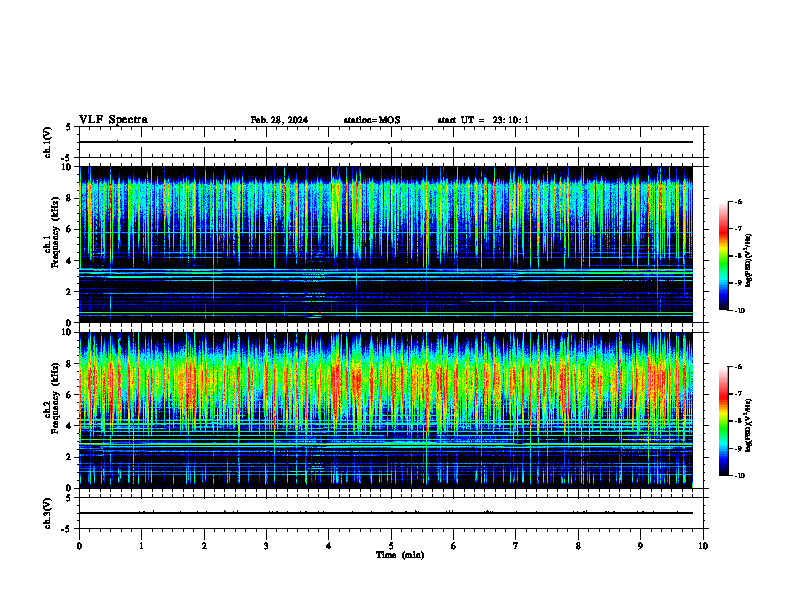
Task: Click the "-9" label on ch.1 color scale
Action: 738,283
